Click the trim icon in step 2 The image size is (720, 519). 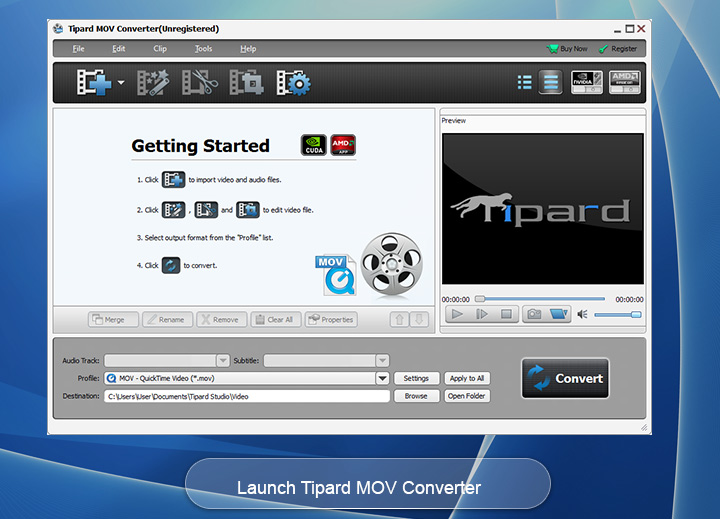(x=206, y=210)
